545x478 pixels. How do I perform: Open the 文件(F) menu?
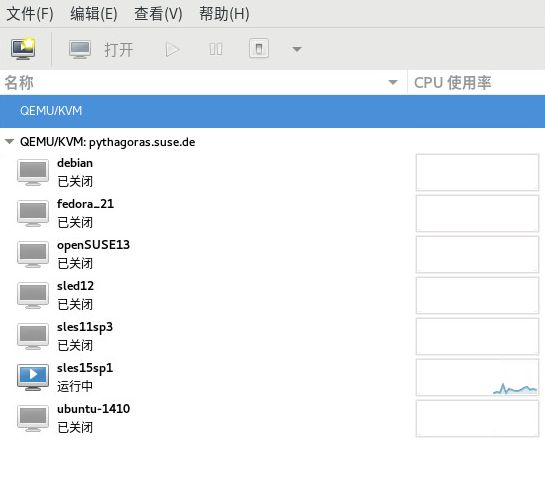[30, 14]
